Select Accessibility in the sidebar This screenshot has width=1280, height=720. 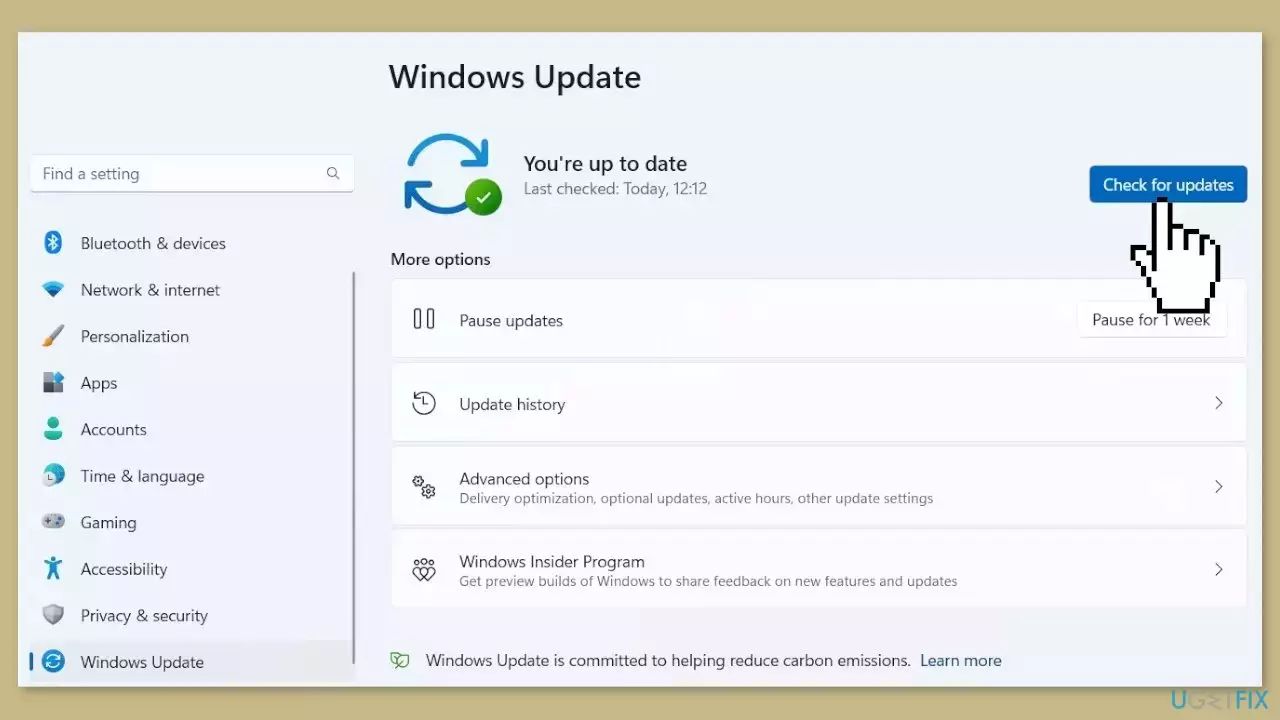pos(124,569)
